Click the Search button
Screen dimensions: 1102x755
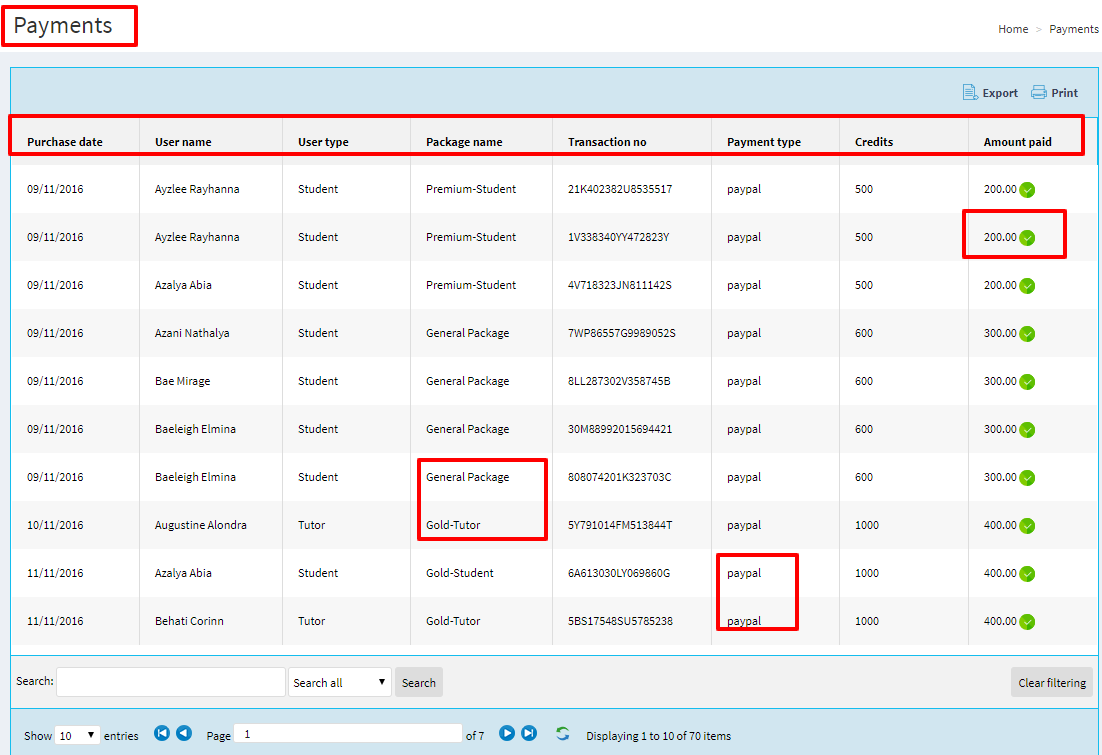[x=418, y=683]
